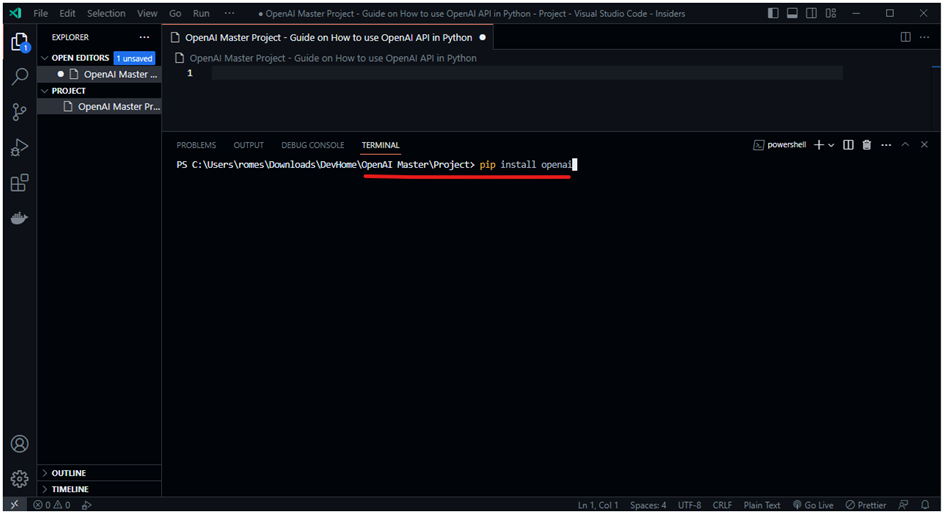Select the OpenAI Master Project editor tab
This screenshot has width=944, height=514.
point(328,37)
